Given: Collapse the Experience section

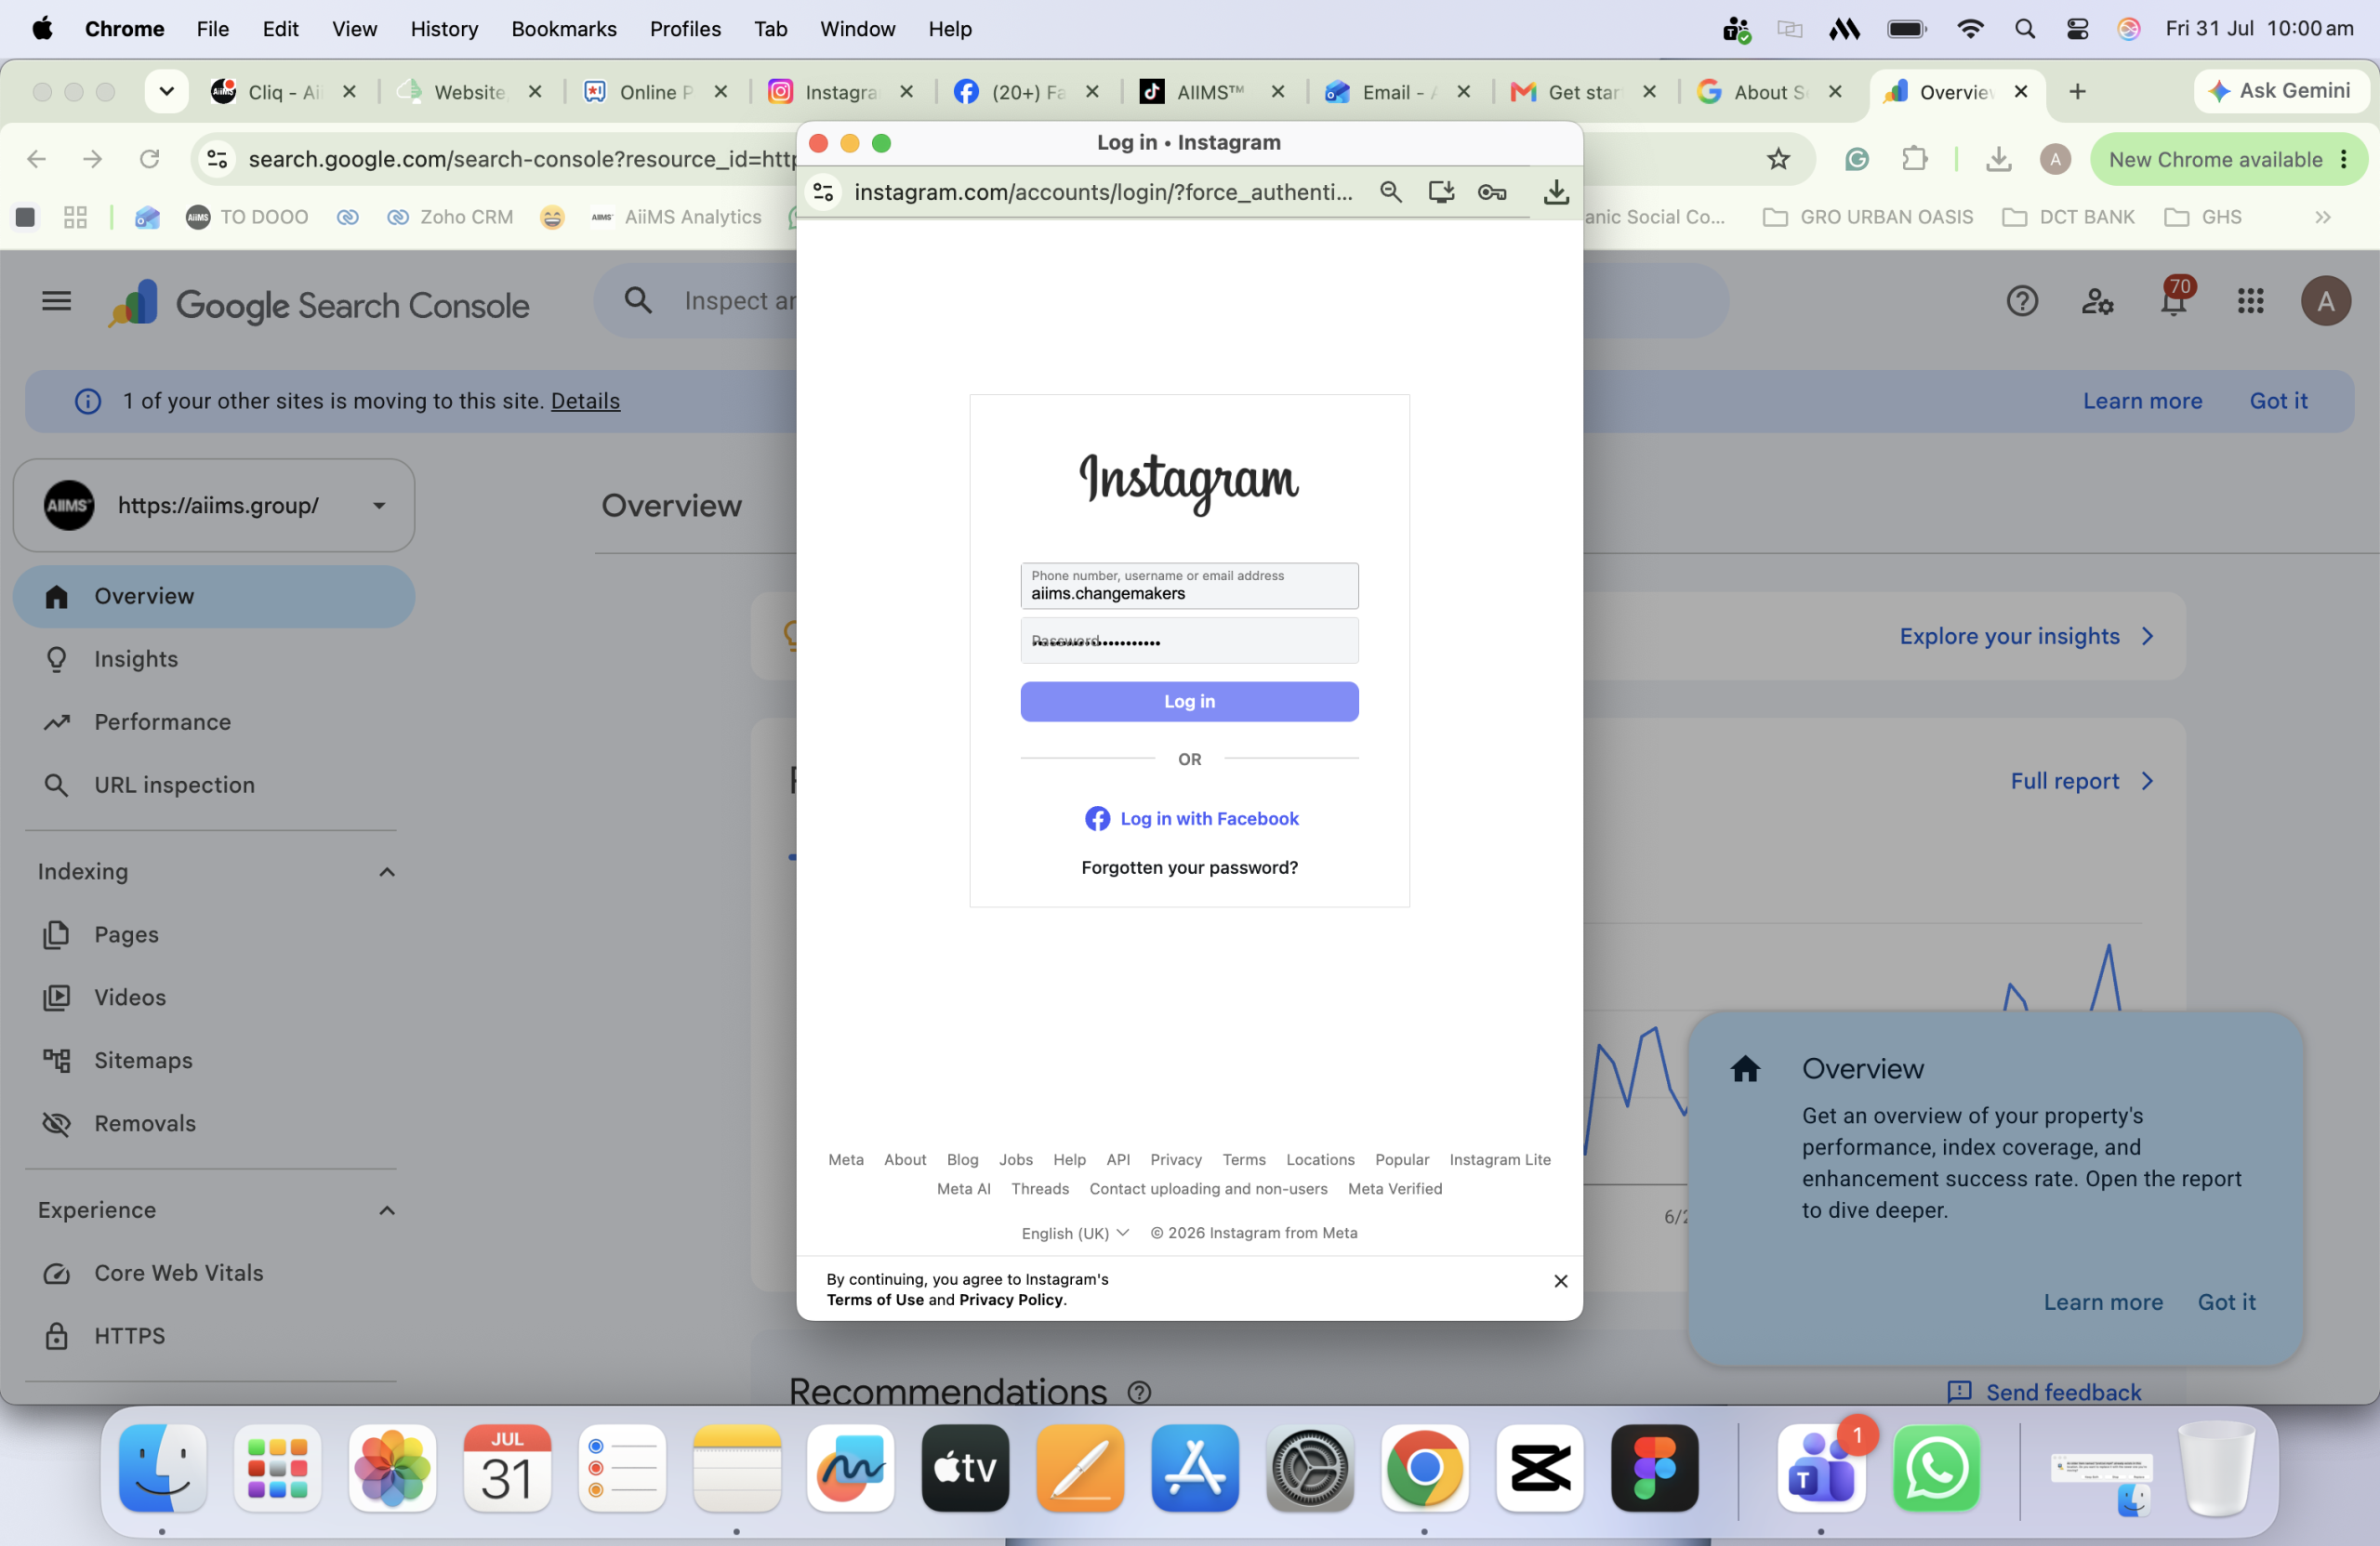Looking at the screenshot, I should tap(387, 1210).
